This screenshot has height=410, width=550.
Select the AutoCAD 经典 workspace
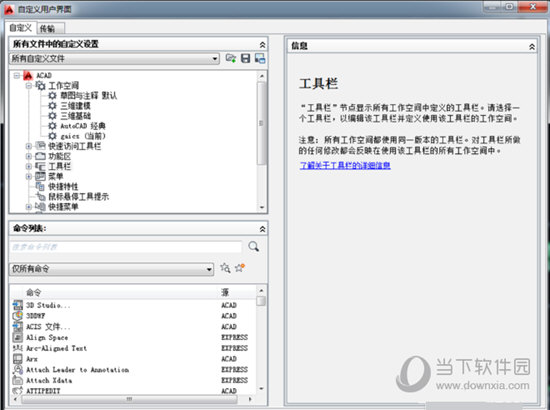coord(82,126)
